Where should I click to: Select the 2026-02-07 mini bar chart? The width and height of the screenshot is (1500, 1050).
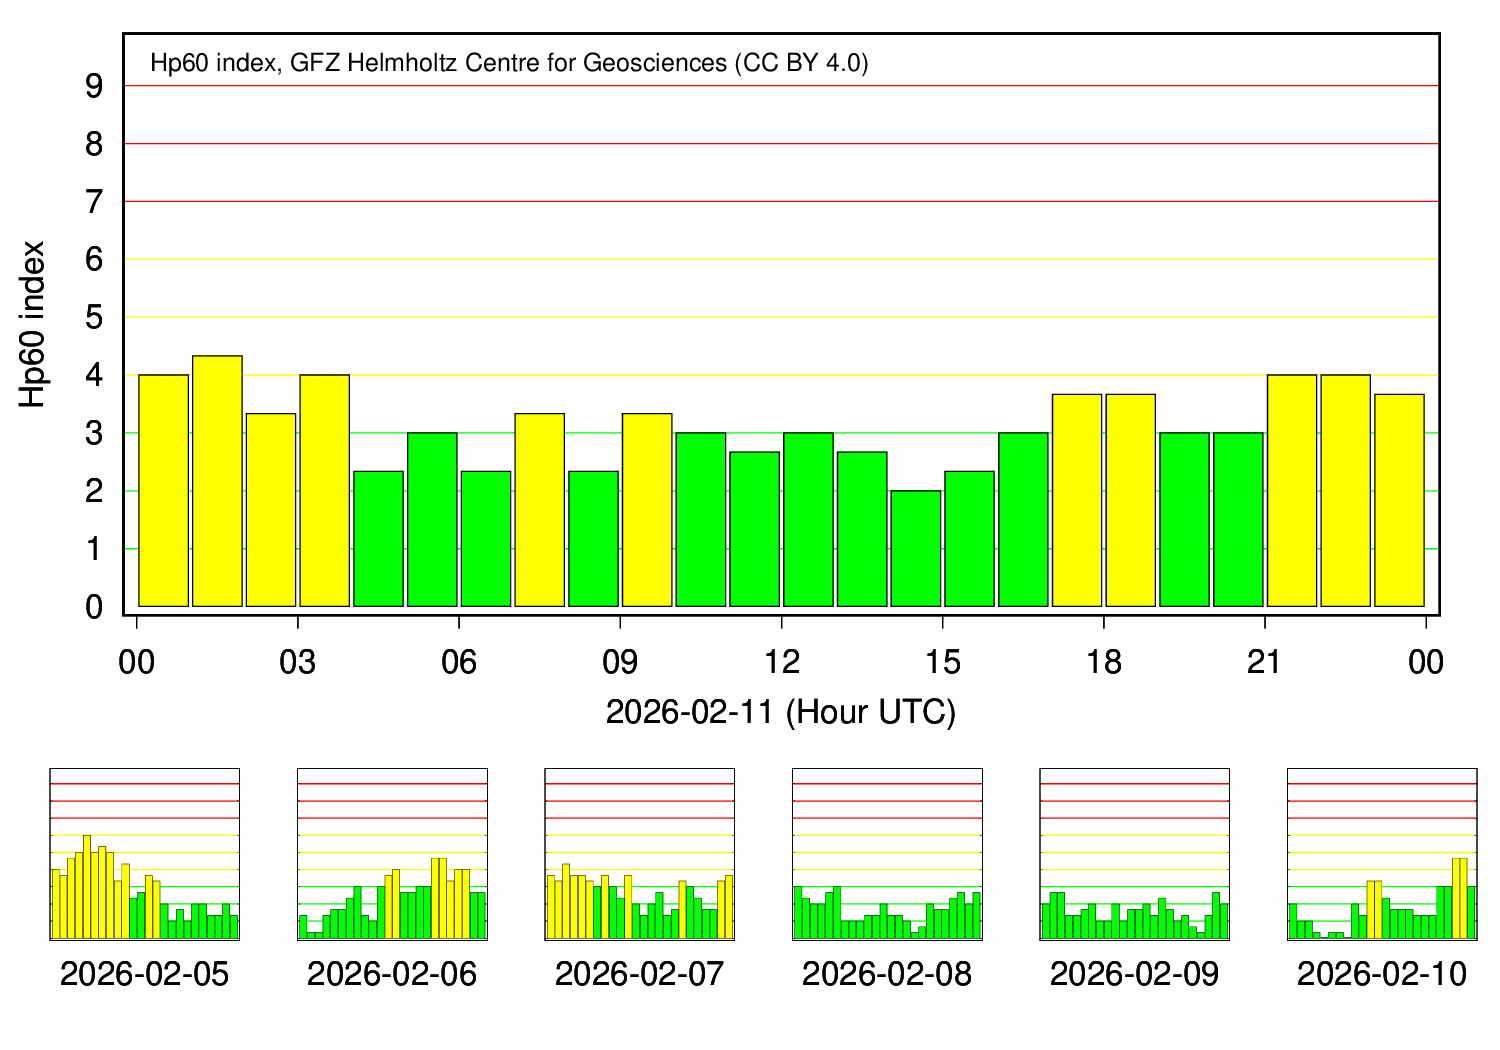click(639, 854)
